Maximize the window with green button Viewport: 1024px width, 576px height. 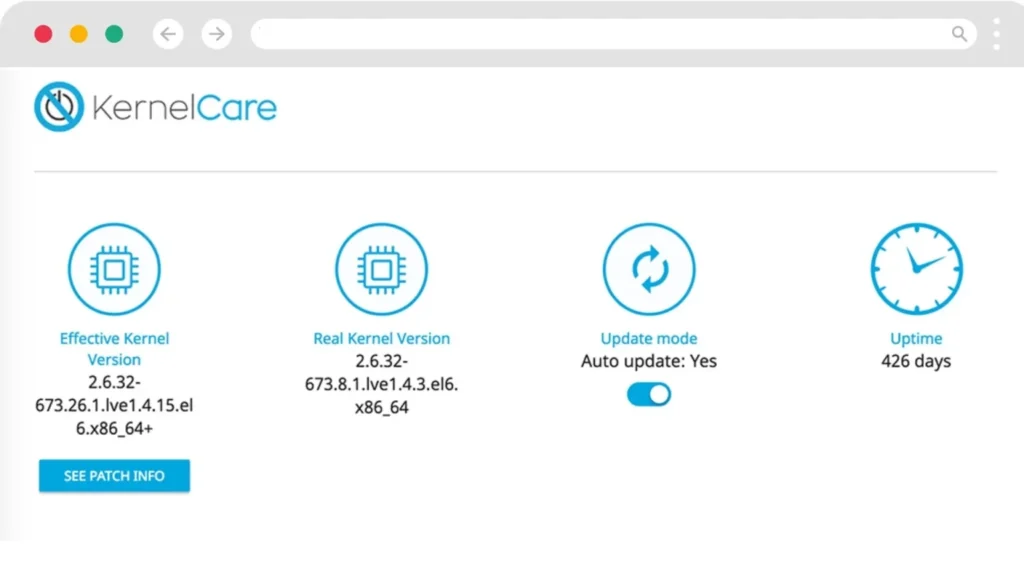(114, 34)
